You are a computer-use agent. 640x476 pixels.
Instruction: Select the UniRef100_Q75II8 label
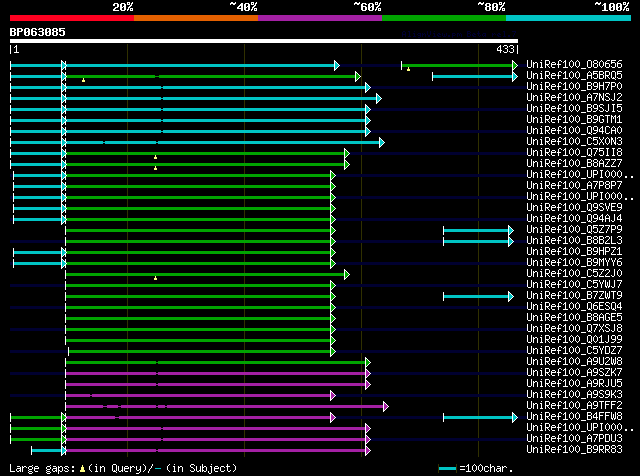(574, 152)
